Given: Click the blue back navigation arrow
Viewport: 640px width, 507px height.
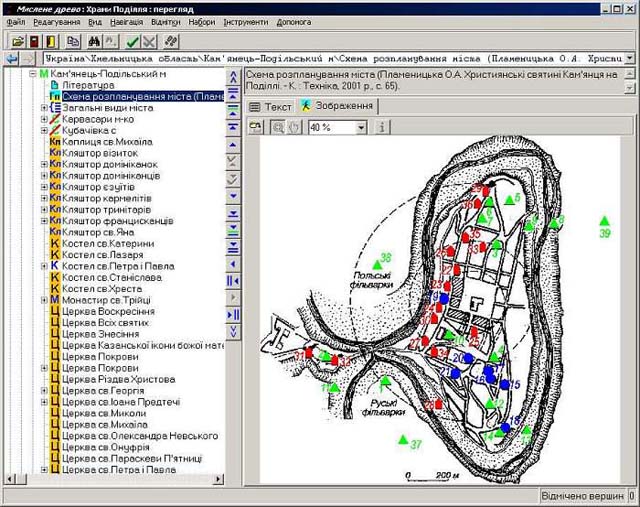Looking at the screenshot, I should (x=10, y=59).
